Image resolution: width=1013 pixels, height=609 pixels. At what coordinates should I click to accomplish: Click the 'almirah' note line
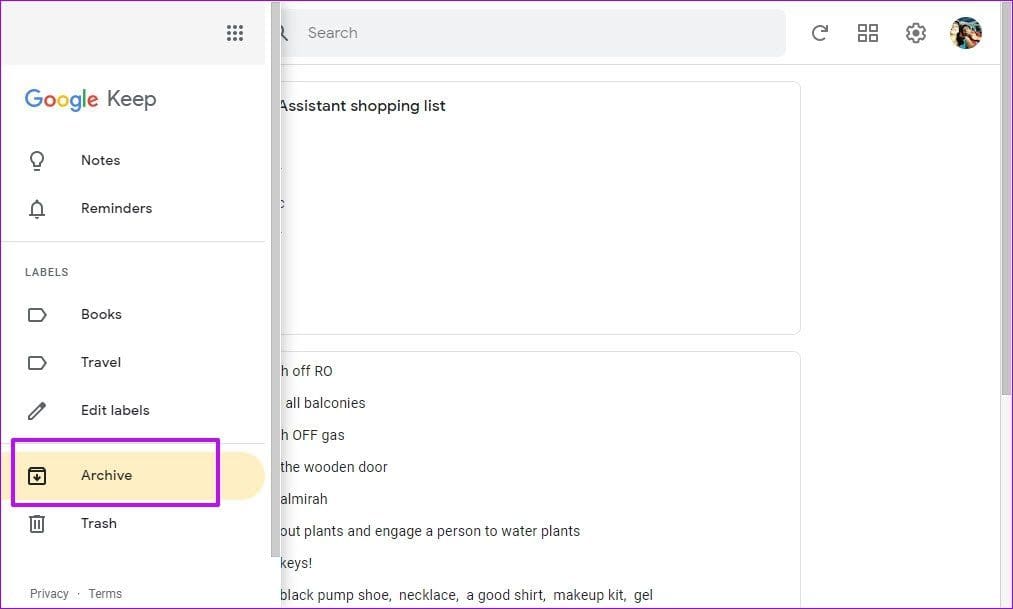point(304,499)
